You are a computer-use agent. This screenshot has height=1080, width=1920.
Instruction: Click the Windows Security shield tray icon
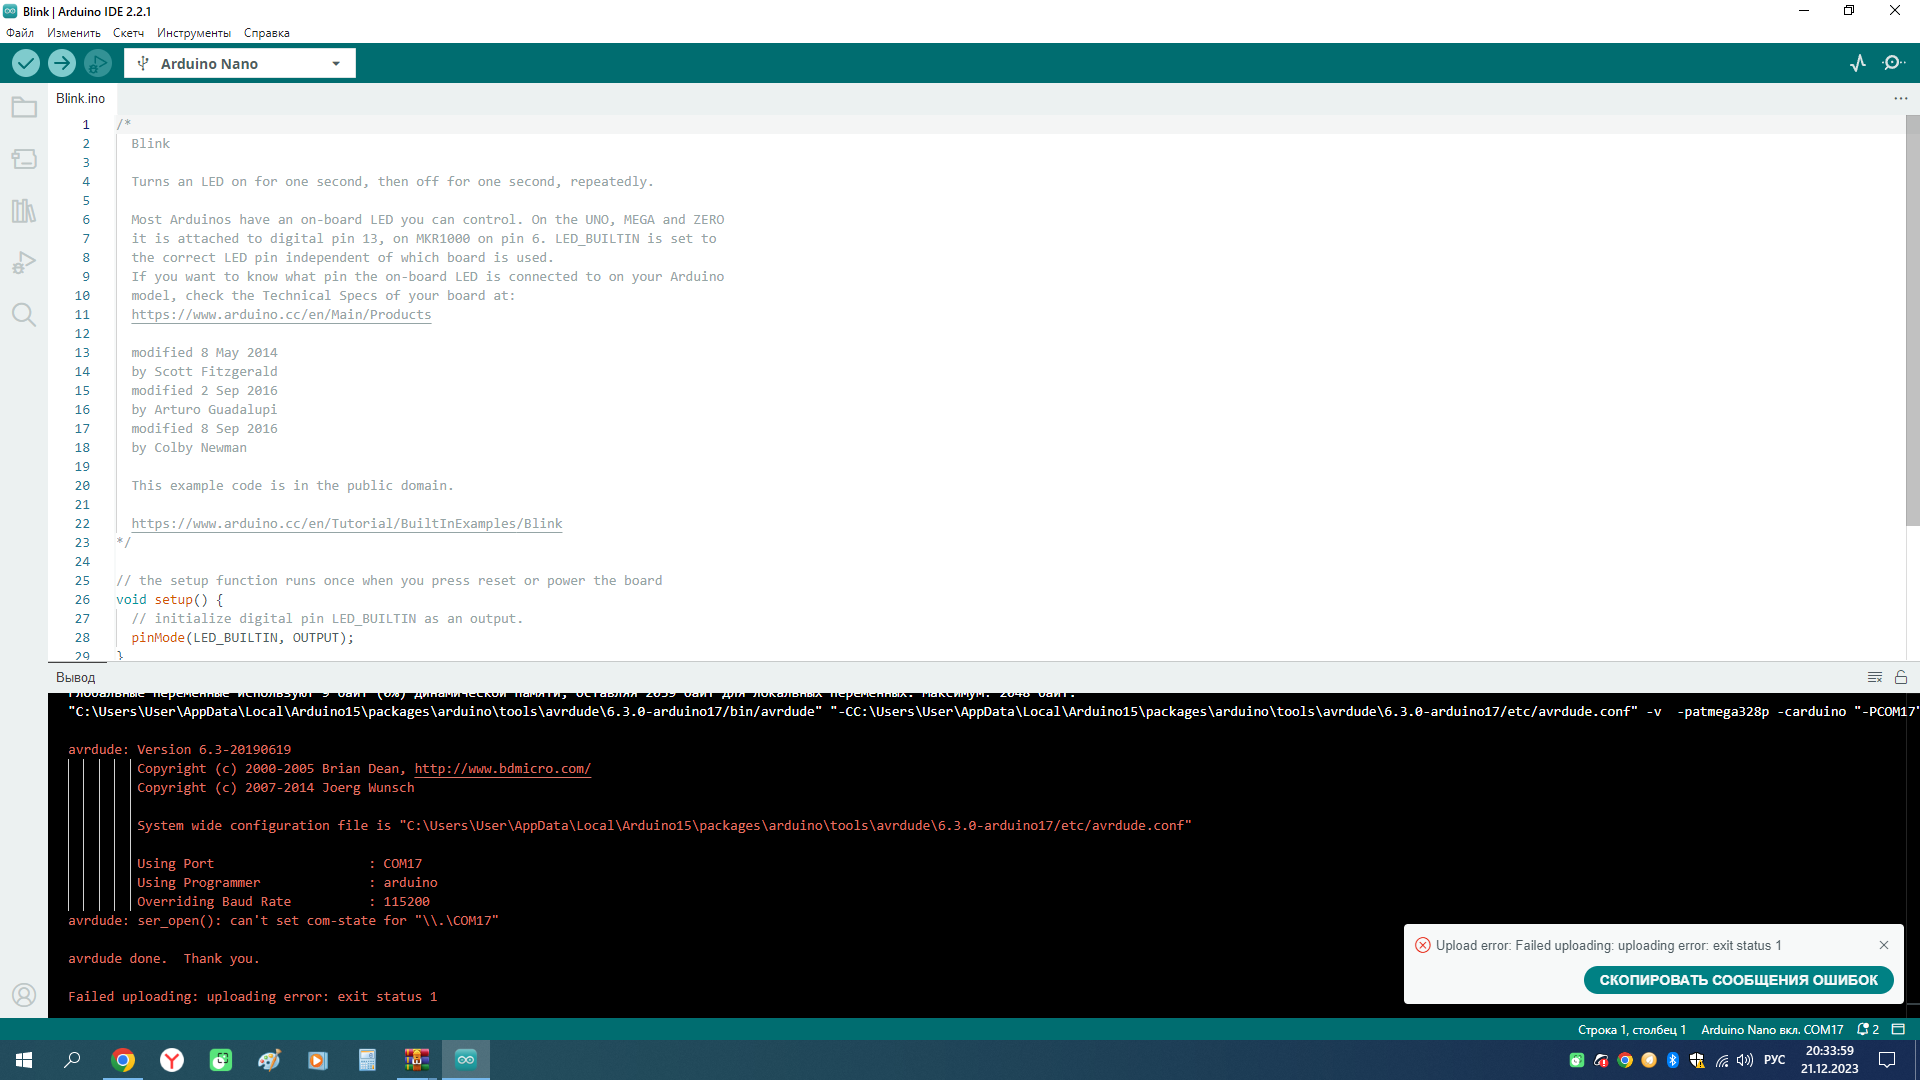(x=1697, y=1060)
